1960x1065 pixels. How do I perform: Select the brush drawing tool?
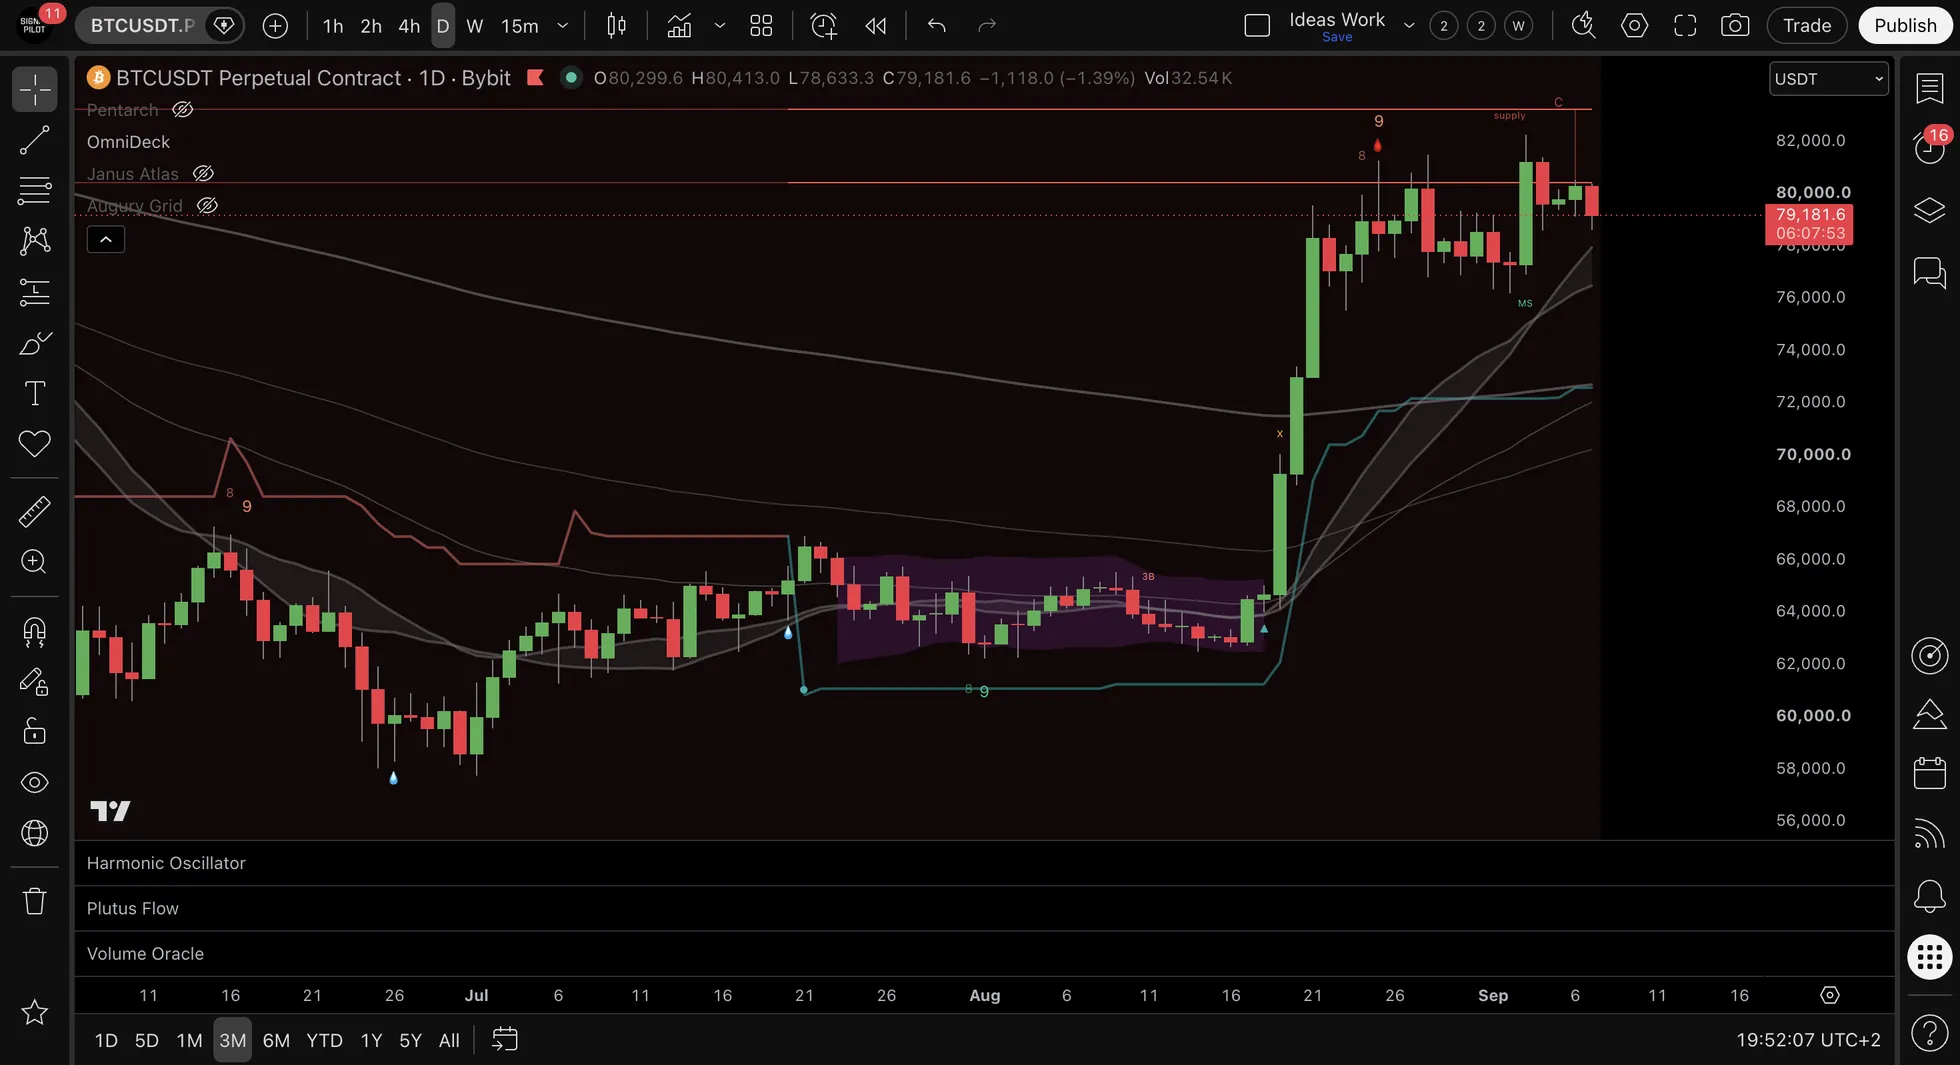[35, 343]
